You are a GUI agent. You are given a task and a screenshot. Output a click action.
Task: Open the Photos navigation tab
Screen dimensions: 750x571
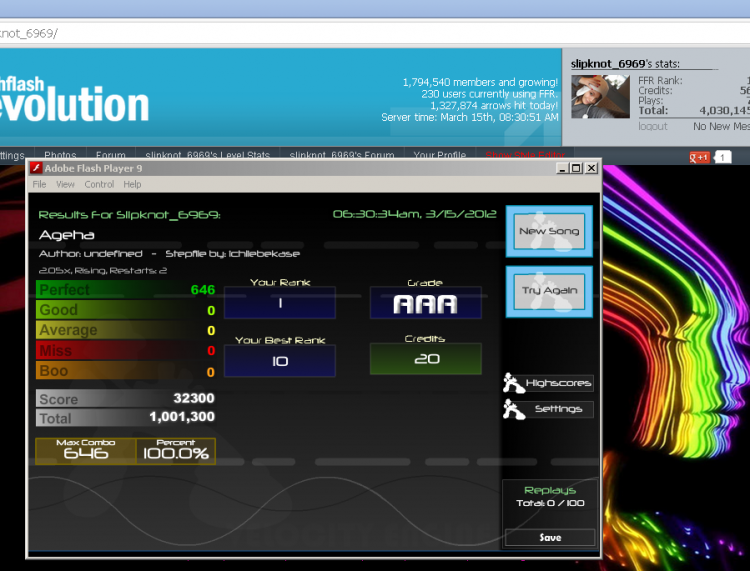[x=60, y=154]
